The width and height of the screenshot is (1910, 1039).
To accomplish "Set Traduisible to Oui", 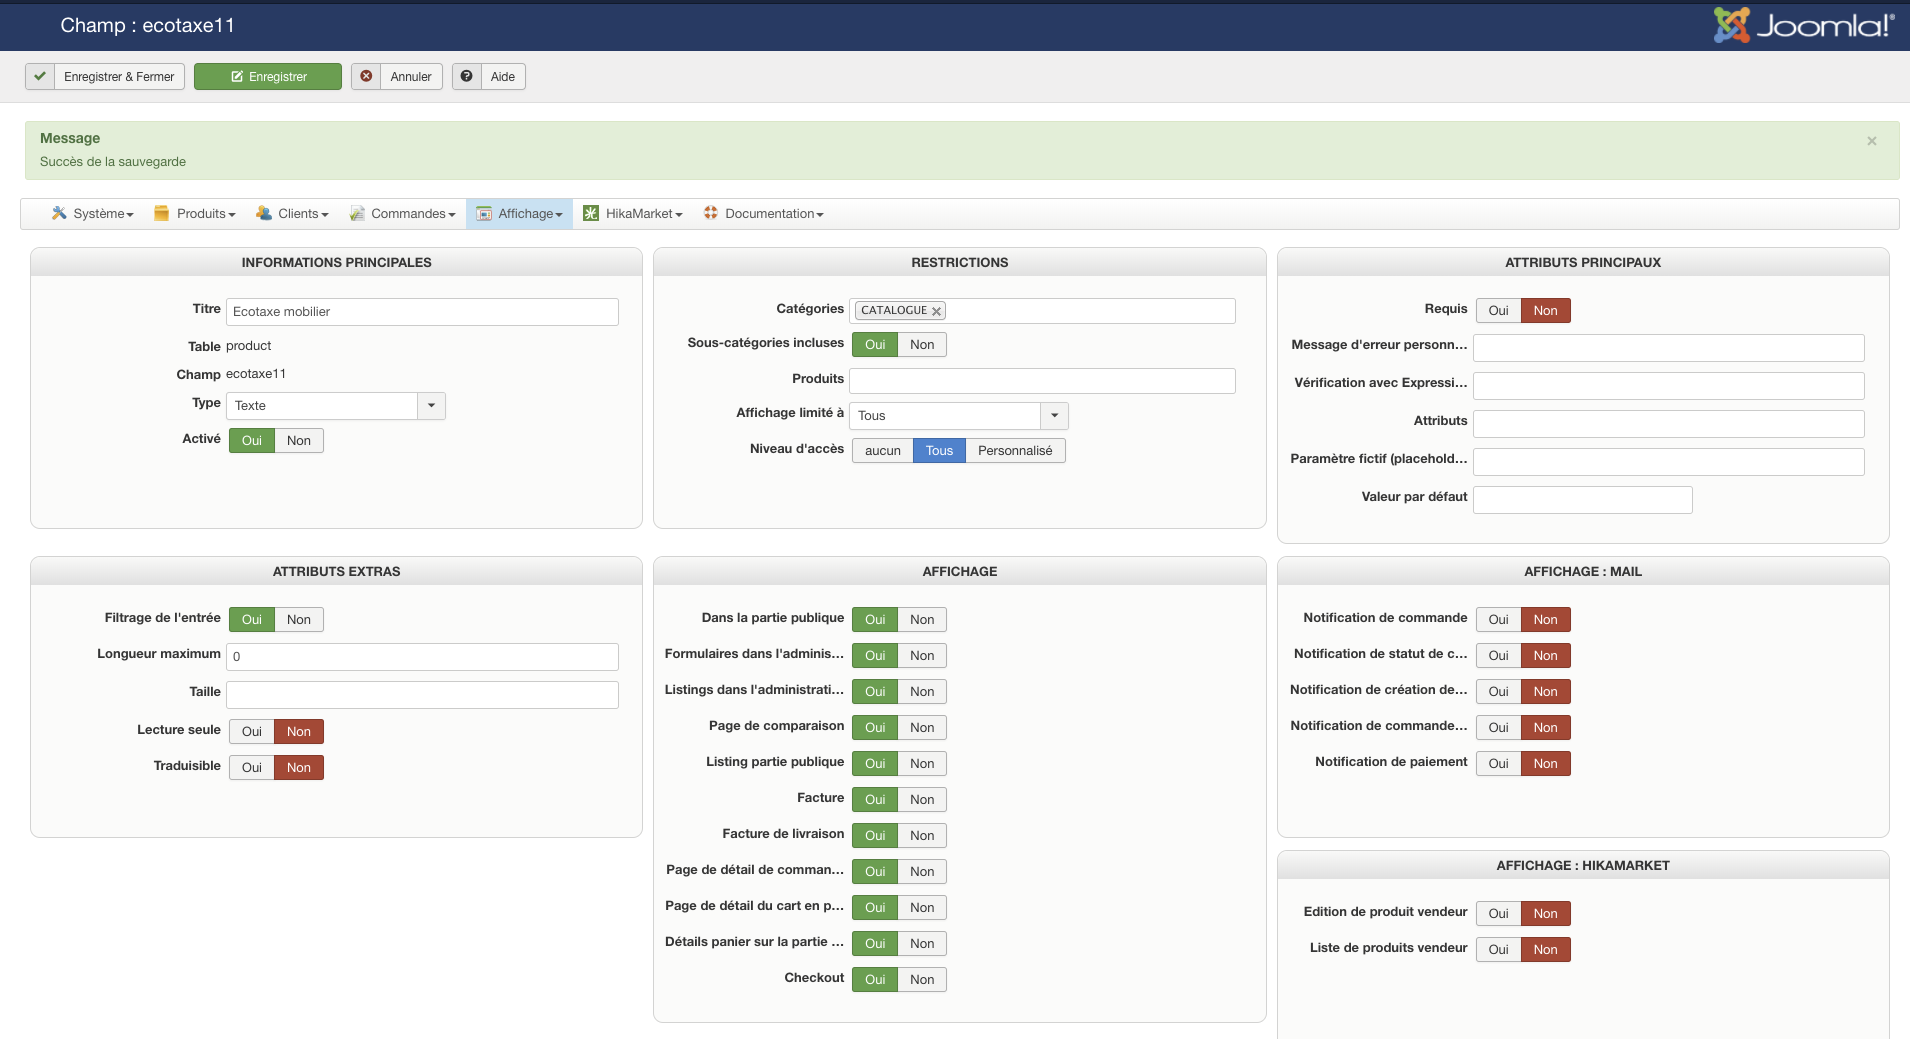I will [x=252, y=768].
